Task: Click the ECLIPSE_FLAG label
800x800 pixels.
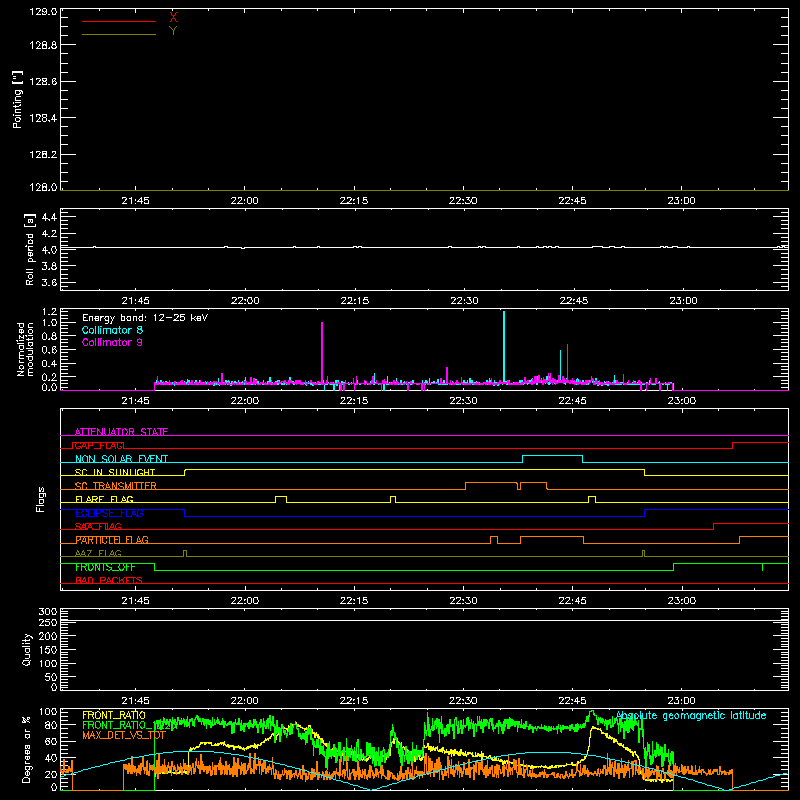Action: click(x=109, y=513)
